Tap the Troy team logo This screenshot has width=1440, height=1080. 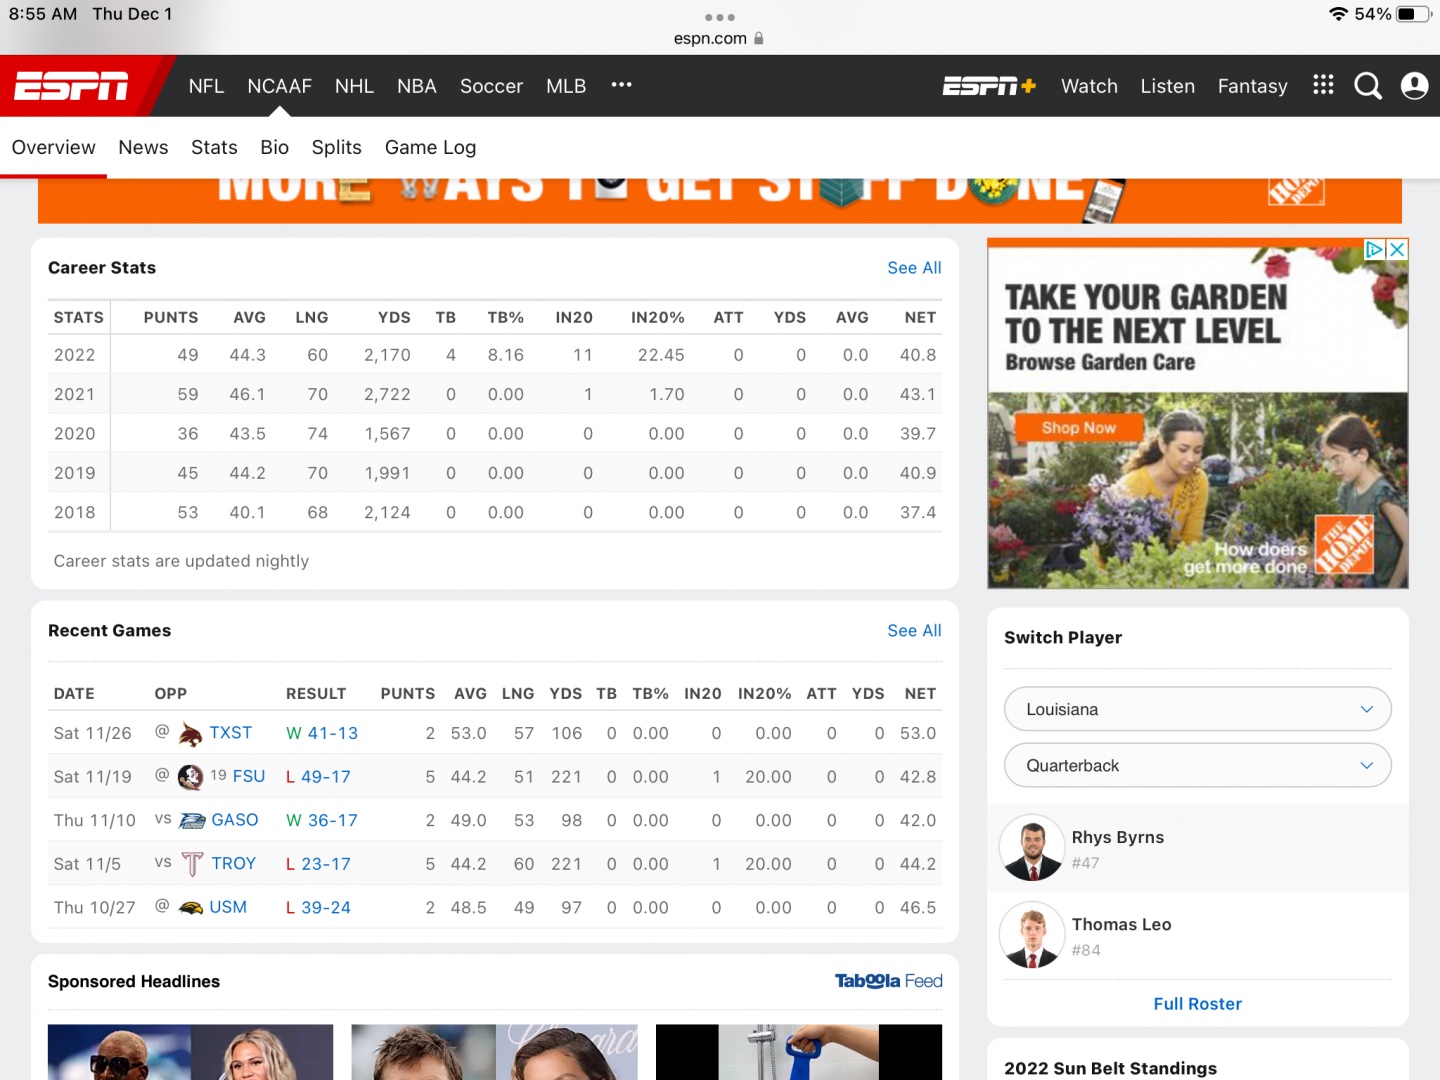pos(192,864)
